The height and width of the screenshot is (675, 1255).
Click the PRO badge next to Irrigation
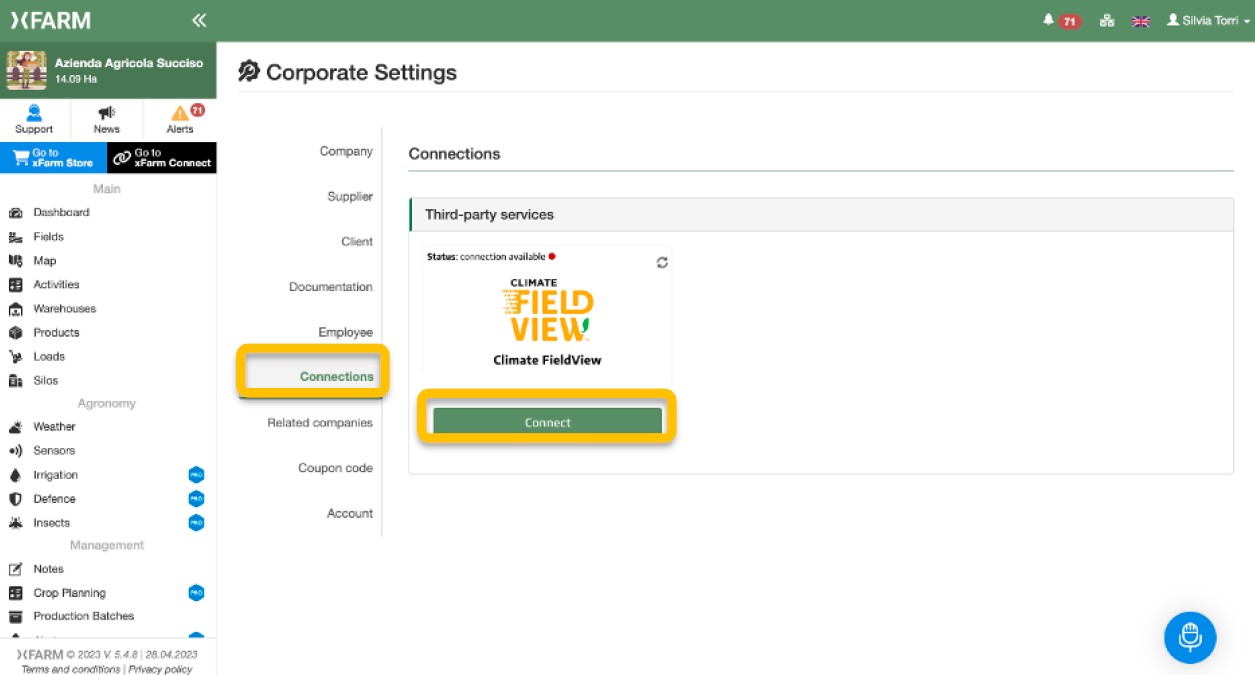196,475
